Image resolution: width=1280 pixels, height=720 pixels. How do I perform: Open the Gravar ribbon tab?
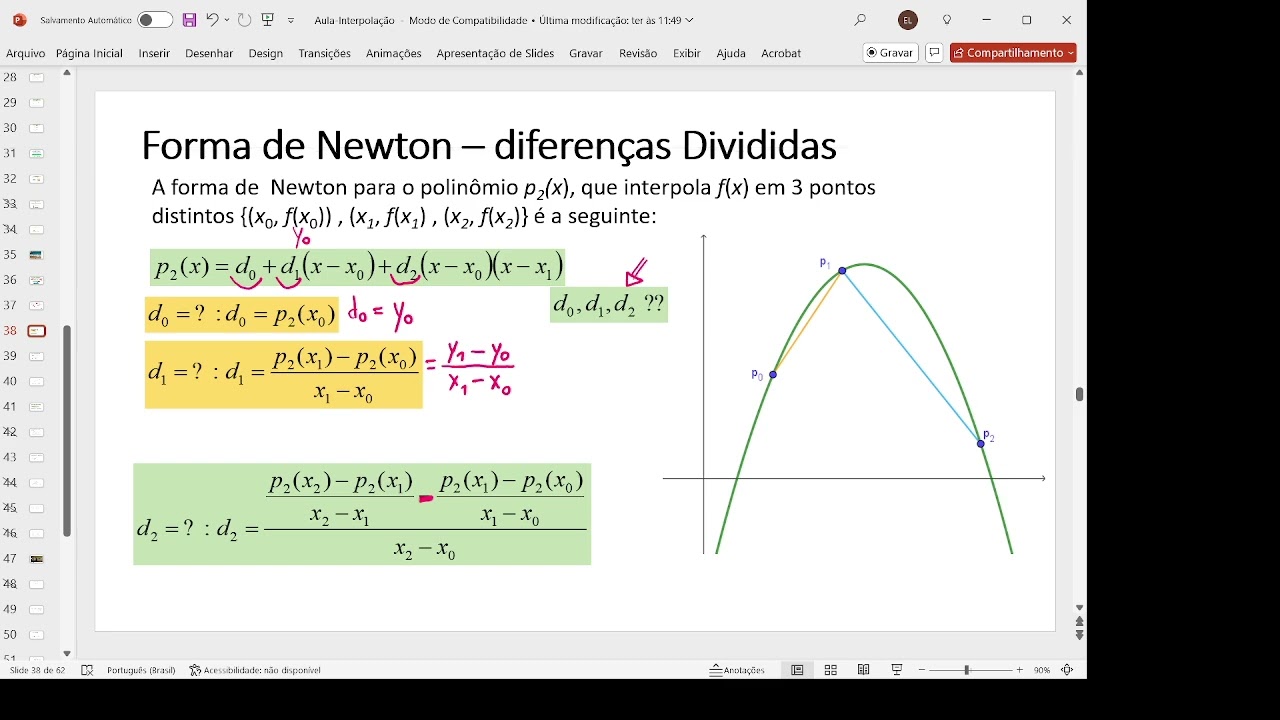click(586, 53)
